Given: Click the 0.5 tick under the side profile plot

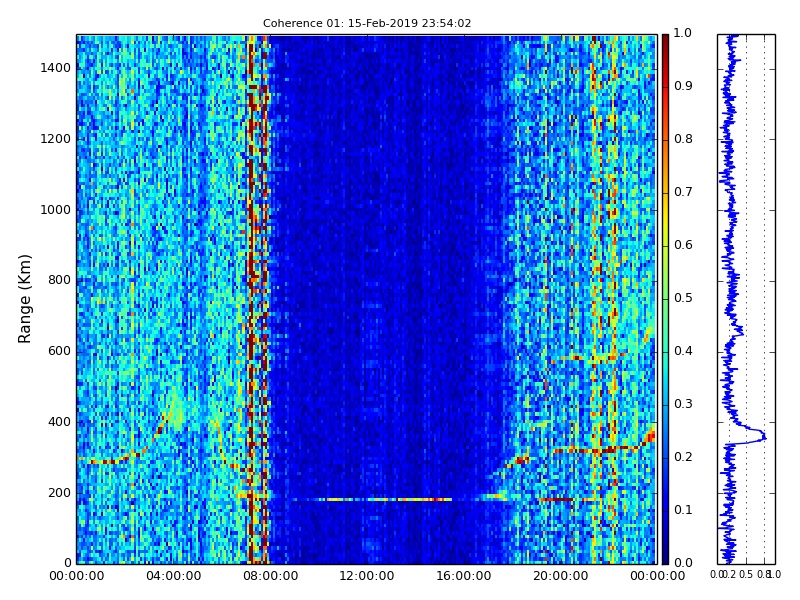Looking at the screenshot, I should coord(746,575).
